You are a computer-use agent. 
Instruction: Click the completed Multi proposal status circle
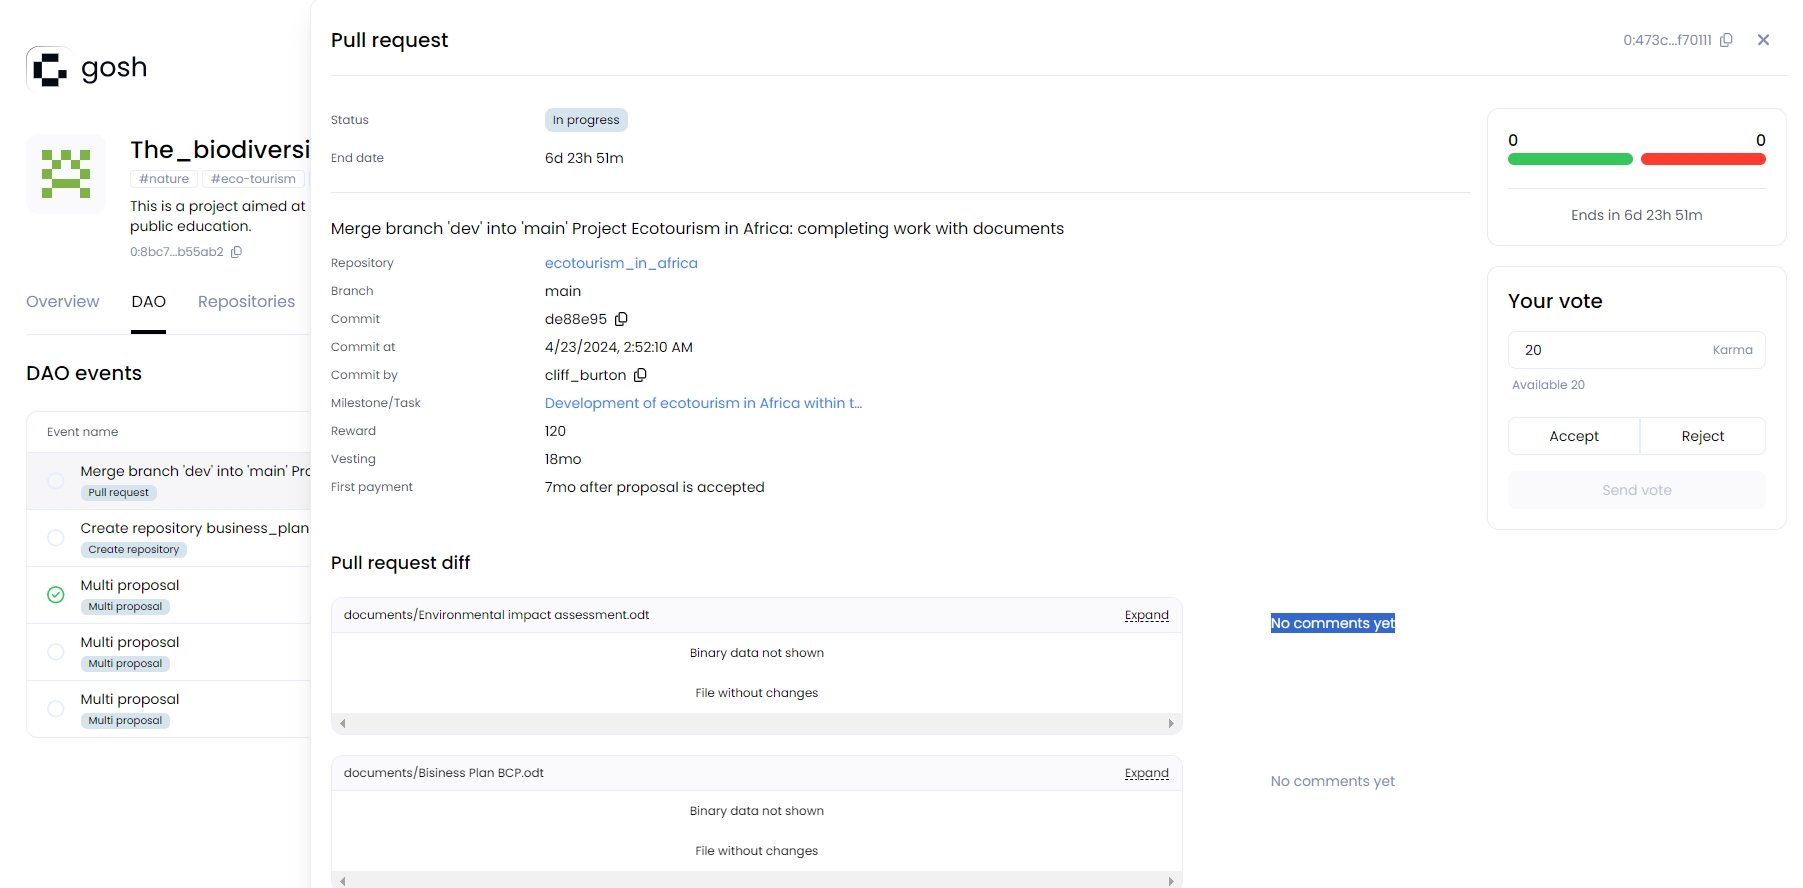point(56,595)
